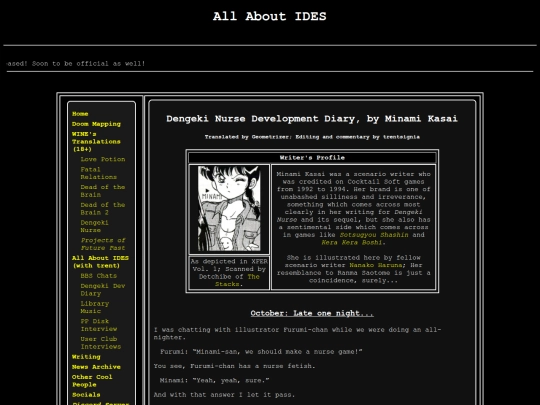The height and width of the screenshot is (405, 540).
Task: Open Dengeki Nurse translation page
Action: click(94, 226)
